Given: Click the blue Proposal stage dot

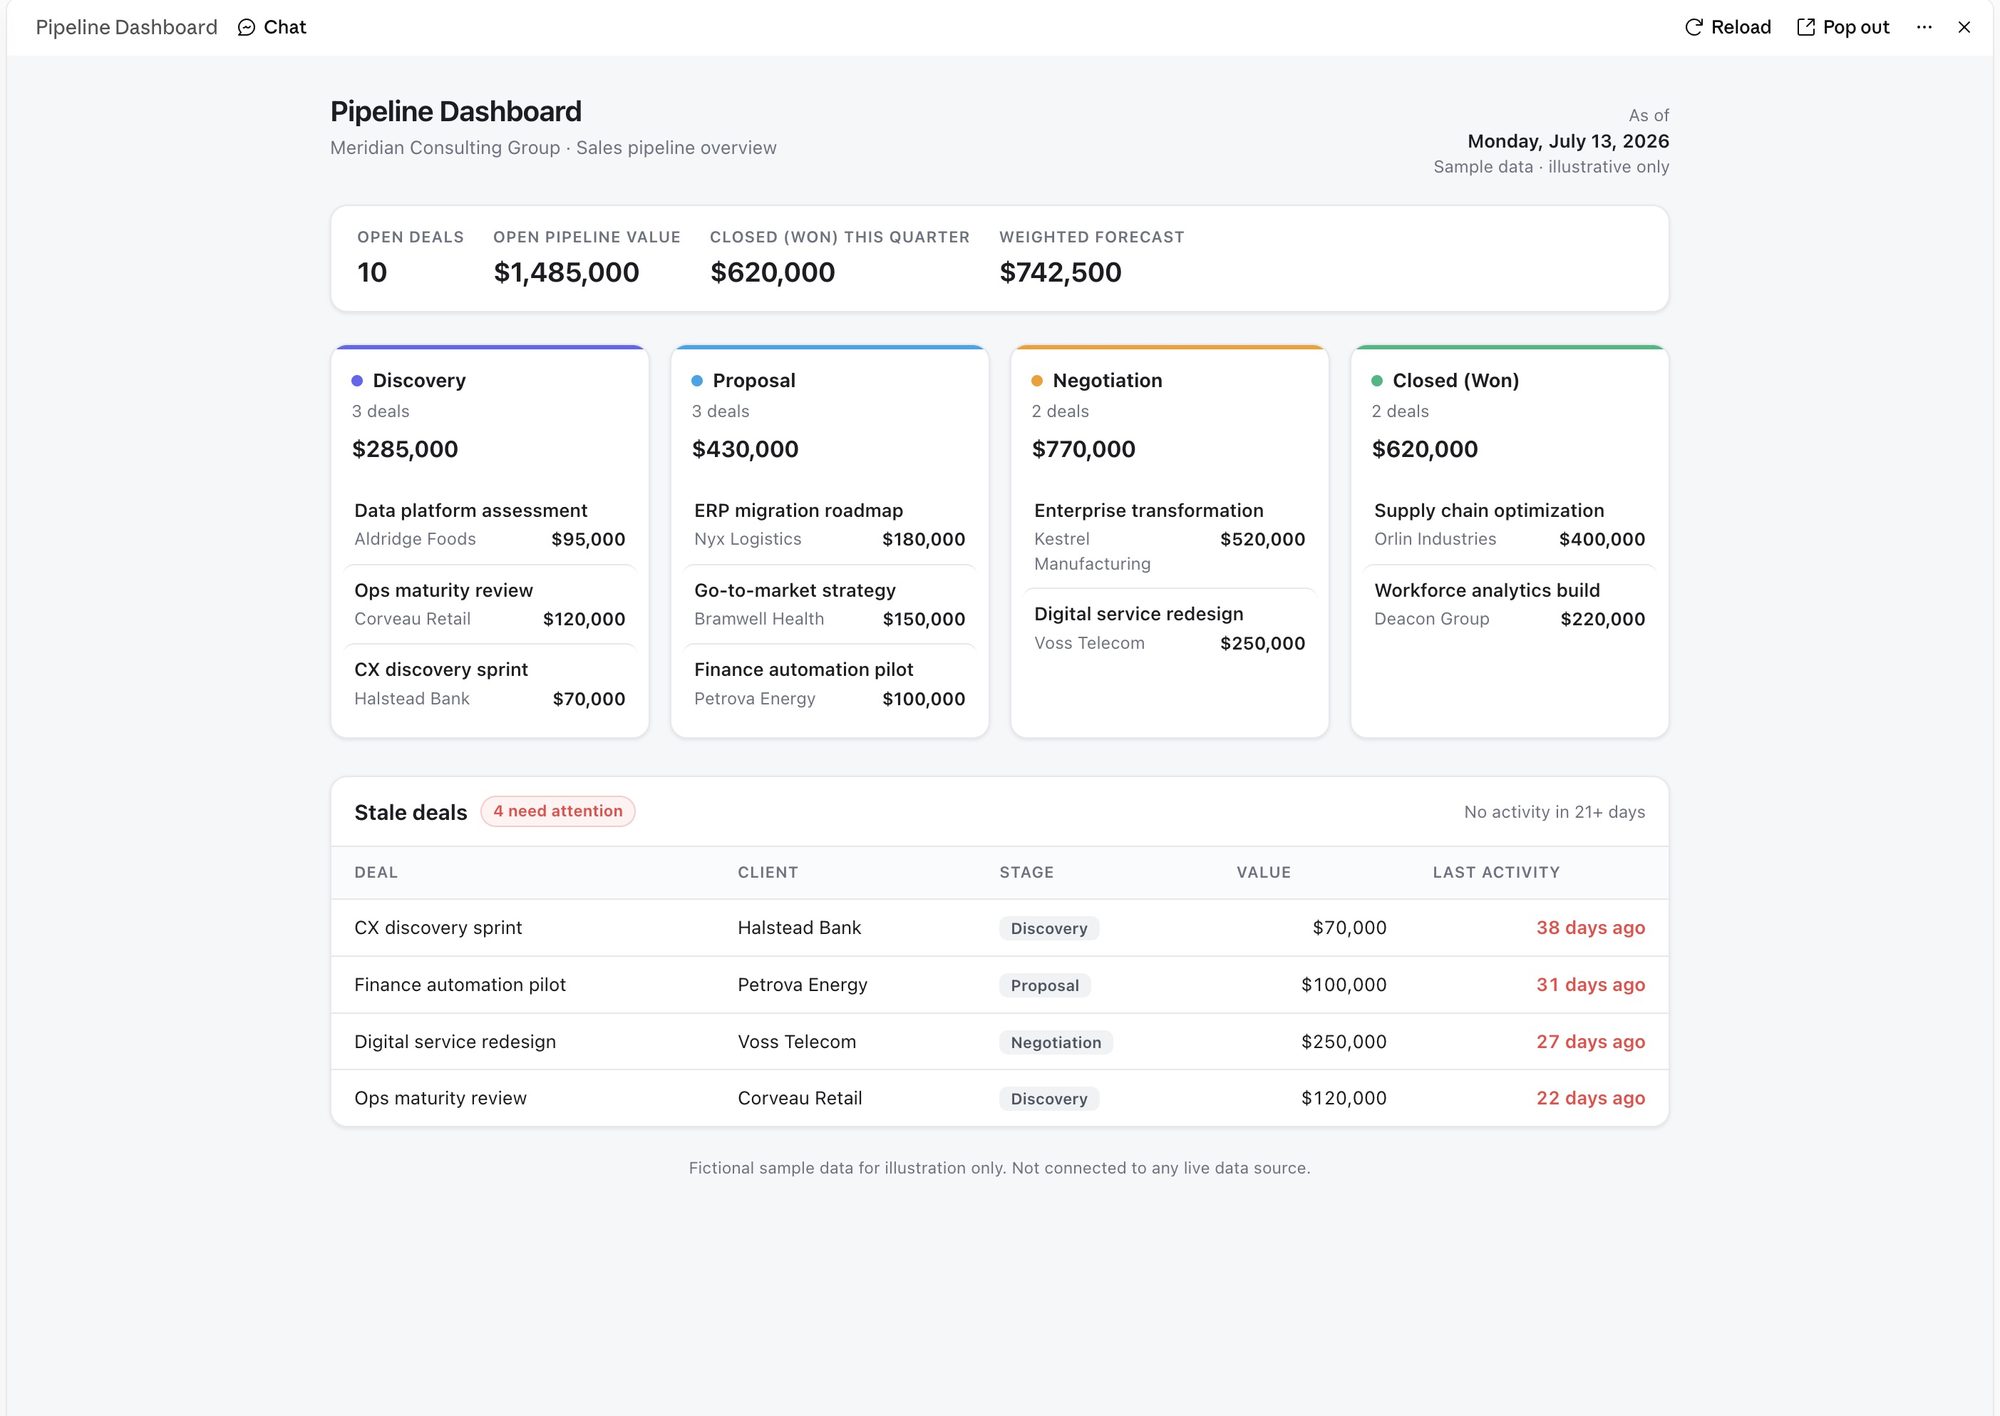Looking at the screenshot, I should click(x=697, y=381).
